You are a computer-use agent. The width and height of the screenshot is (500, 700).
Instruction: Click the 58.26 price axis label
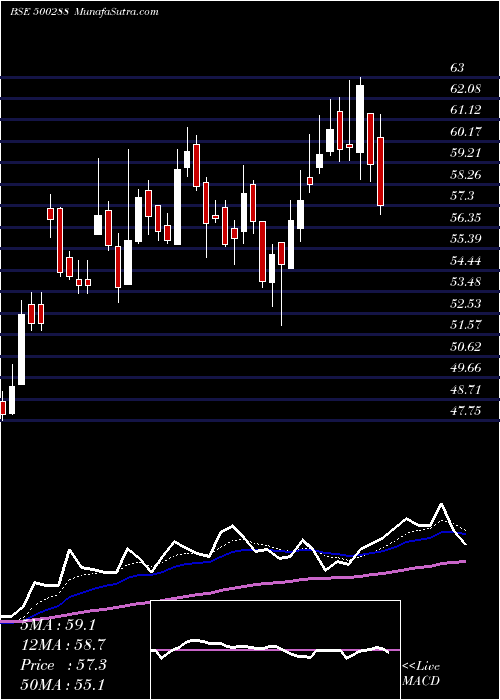pos(466,175)
